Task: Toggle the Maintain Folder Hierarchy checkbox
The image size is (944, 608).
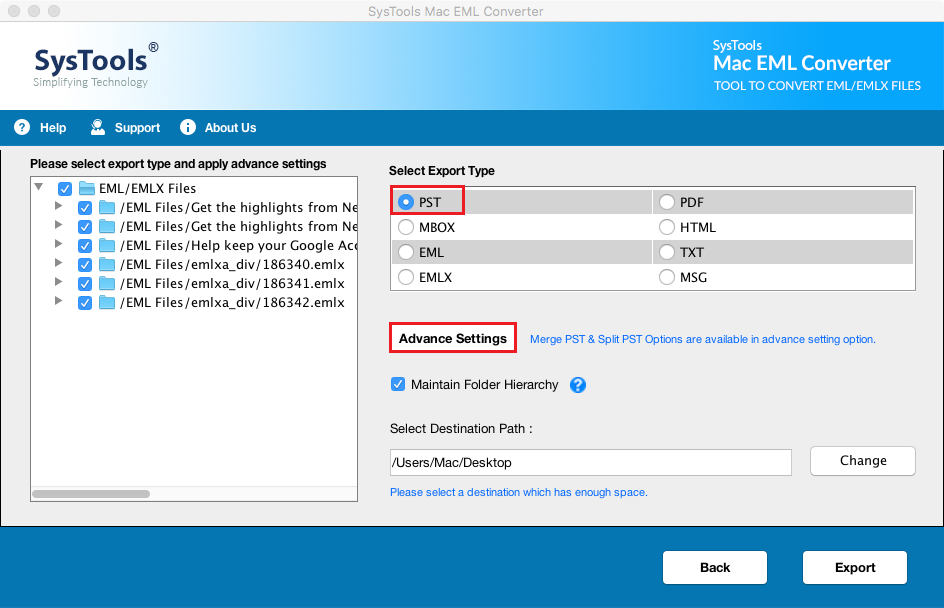Action: pos(398,384)
